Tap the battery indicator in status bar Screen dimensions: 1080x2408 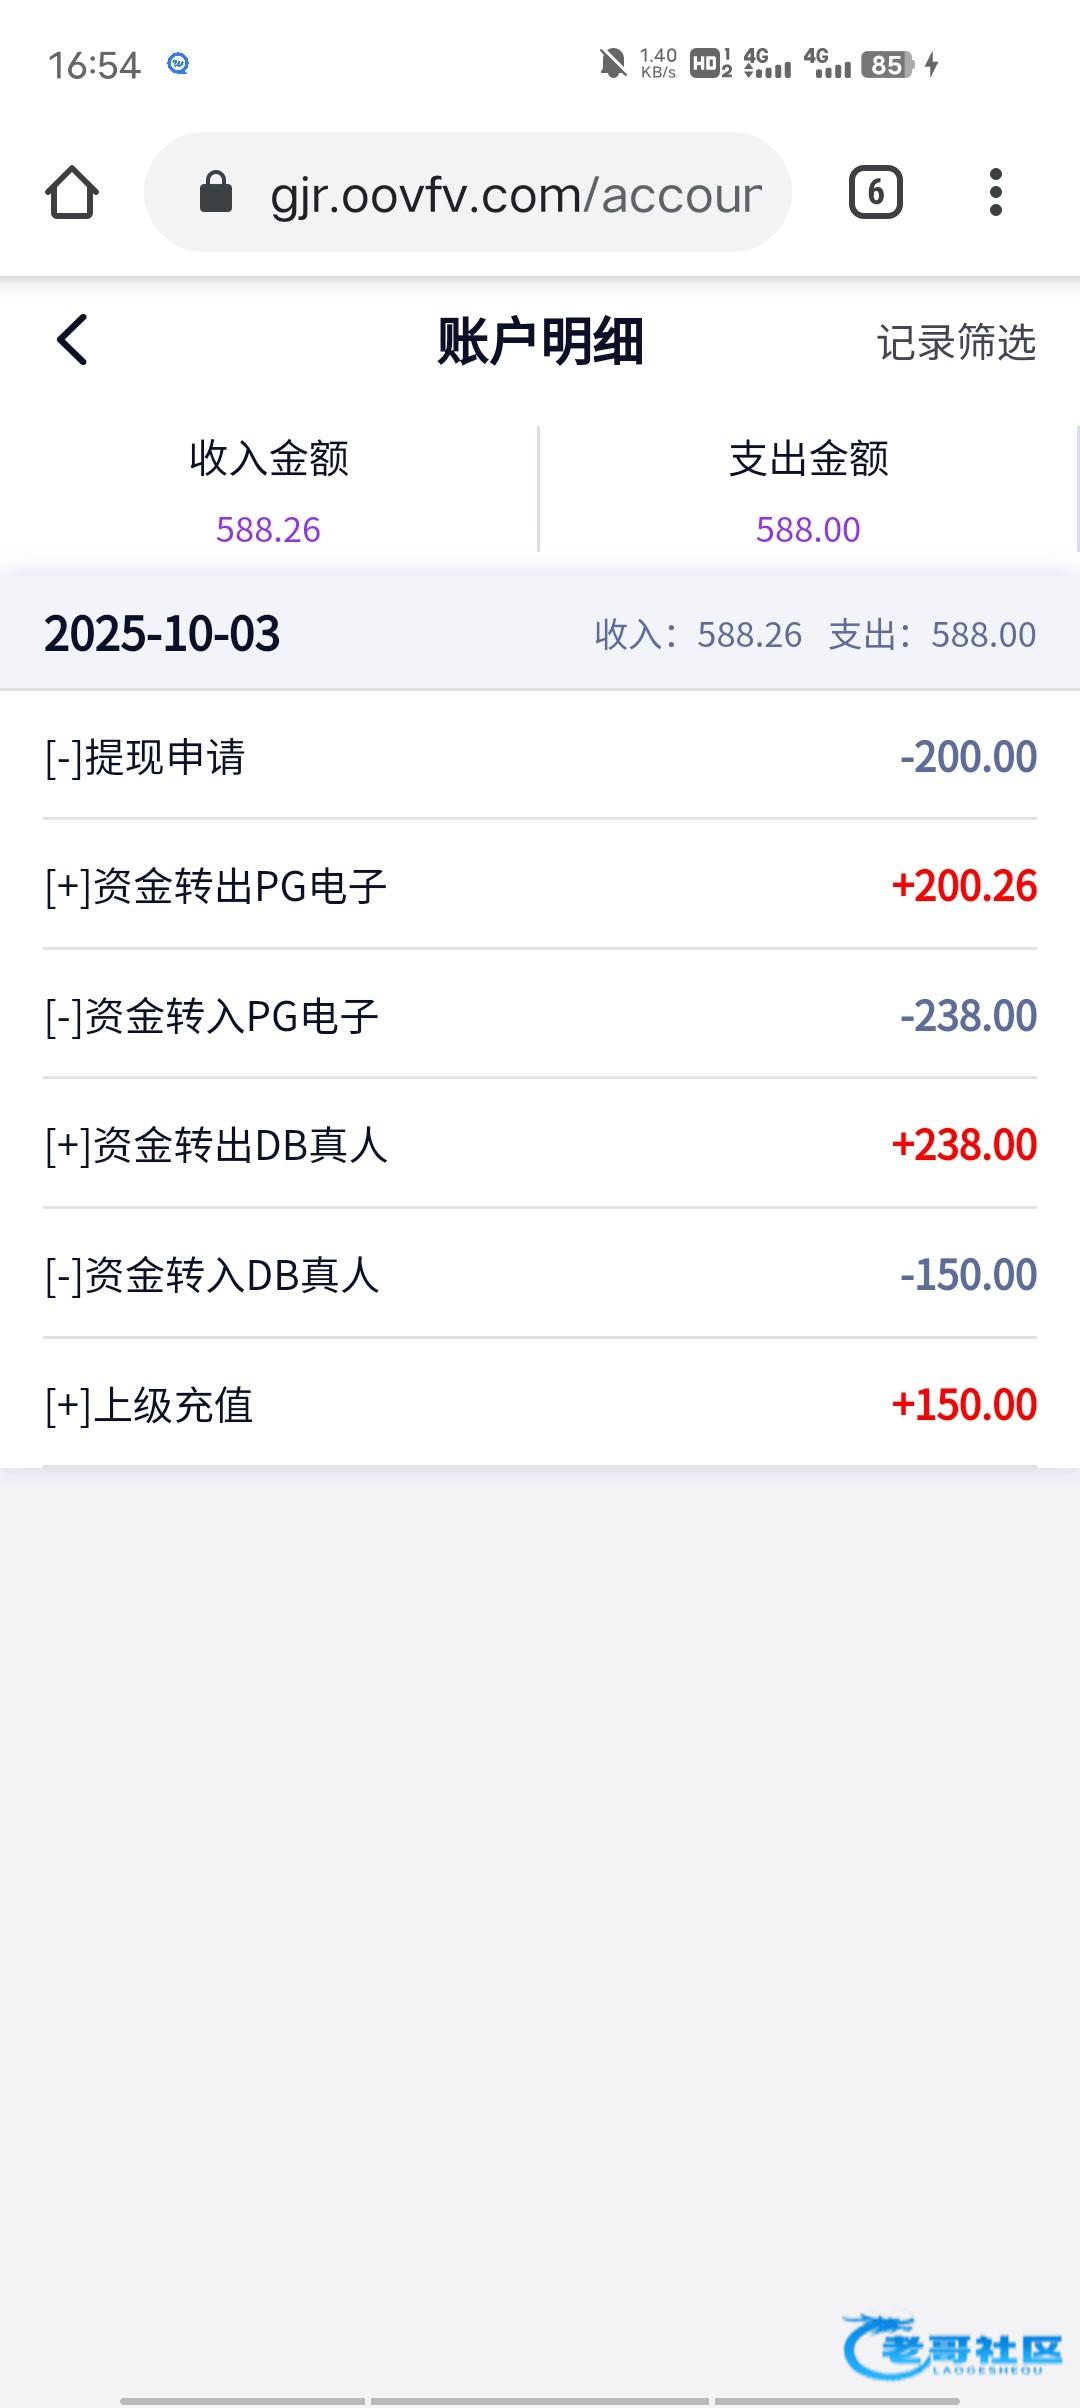[x=888, y=65]
